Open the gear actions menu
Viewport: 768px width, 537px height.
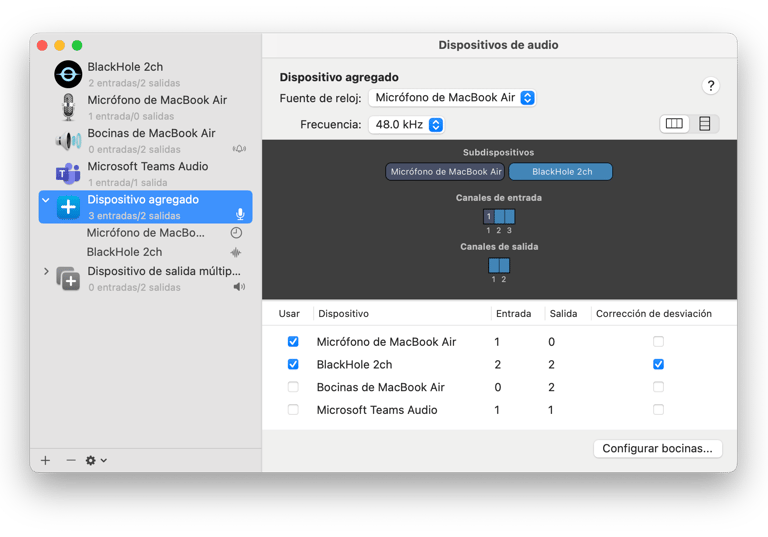coord(96,461)
